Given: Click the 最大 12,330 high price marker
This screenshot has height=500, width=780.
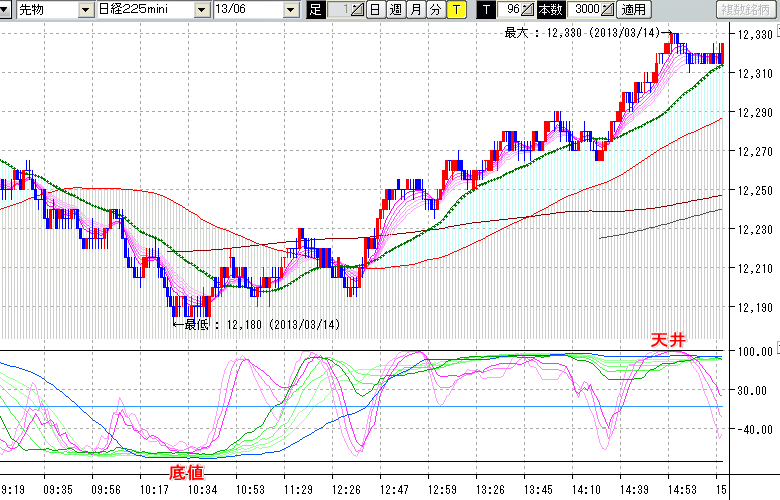Looking at the screenshot, I should coord(582,32).
